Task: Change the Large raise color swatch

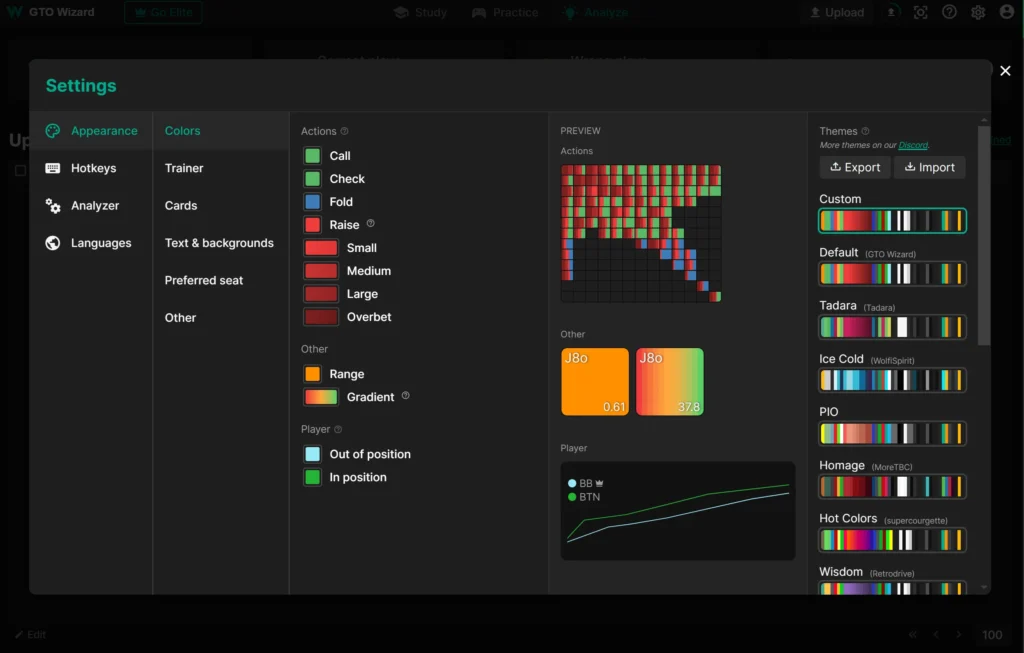Action: (x=321, y=294)
